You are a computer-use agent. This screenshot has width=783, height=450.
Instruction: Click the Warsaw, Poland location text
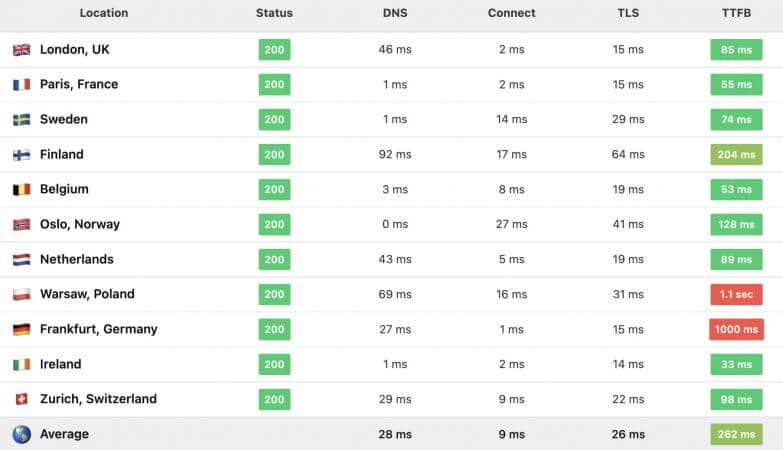point(87,294)
